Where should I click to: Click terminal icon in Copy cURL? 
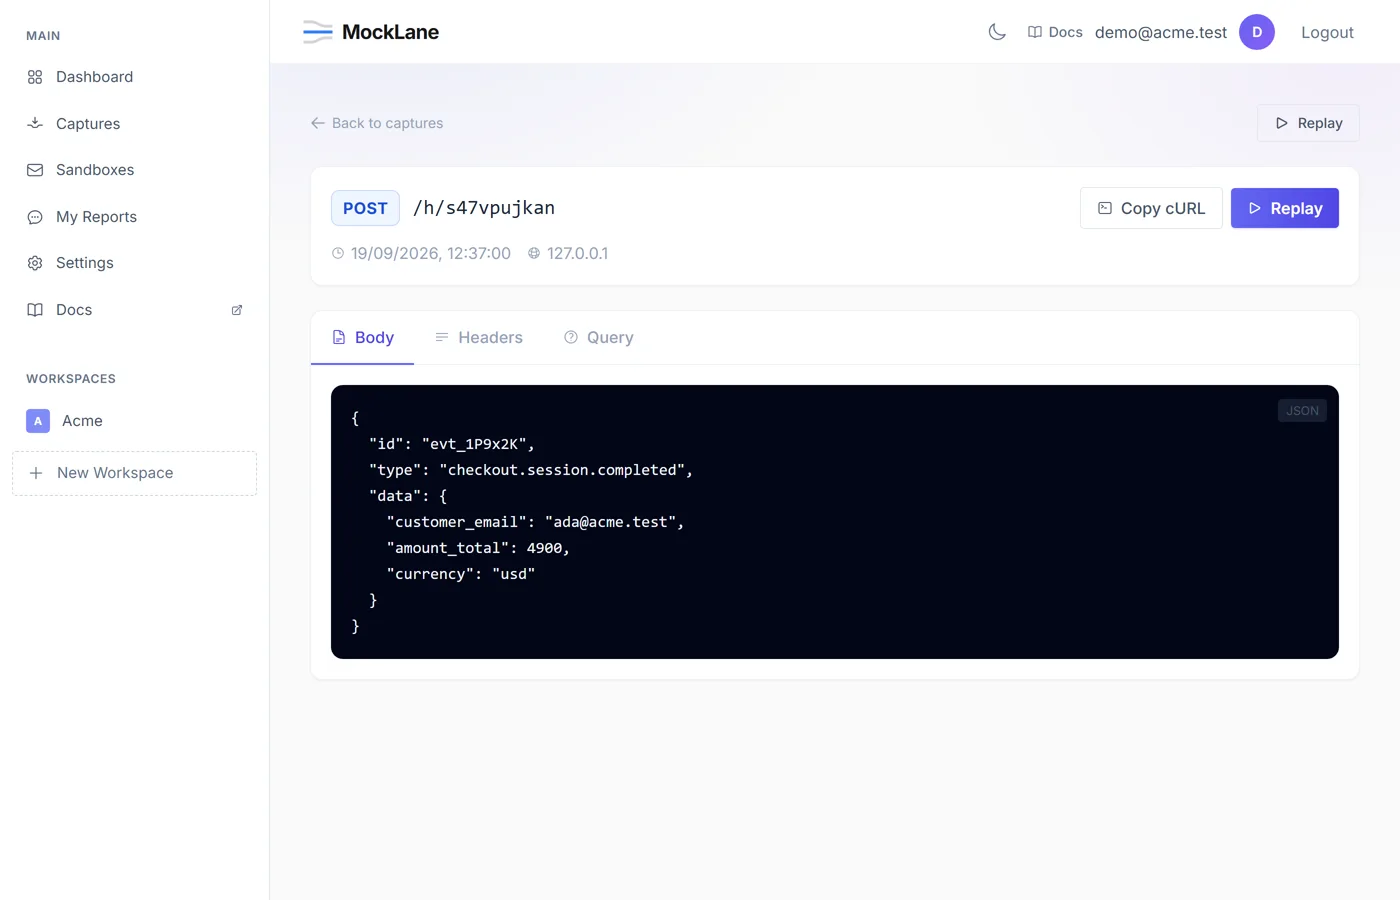pyautogui.click(x=1105, y=208)
